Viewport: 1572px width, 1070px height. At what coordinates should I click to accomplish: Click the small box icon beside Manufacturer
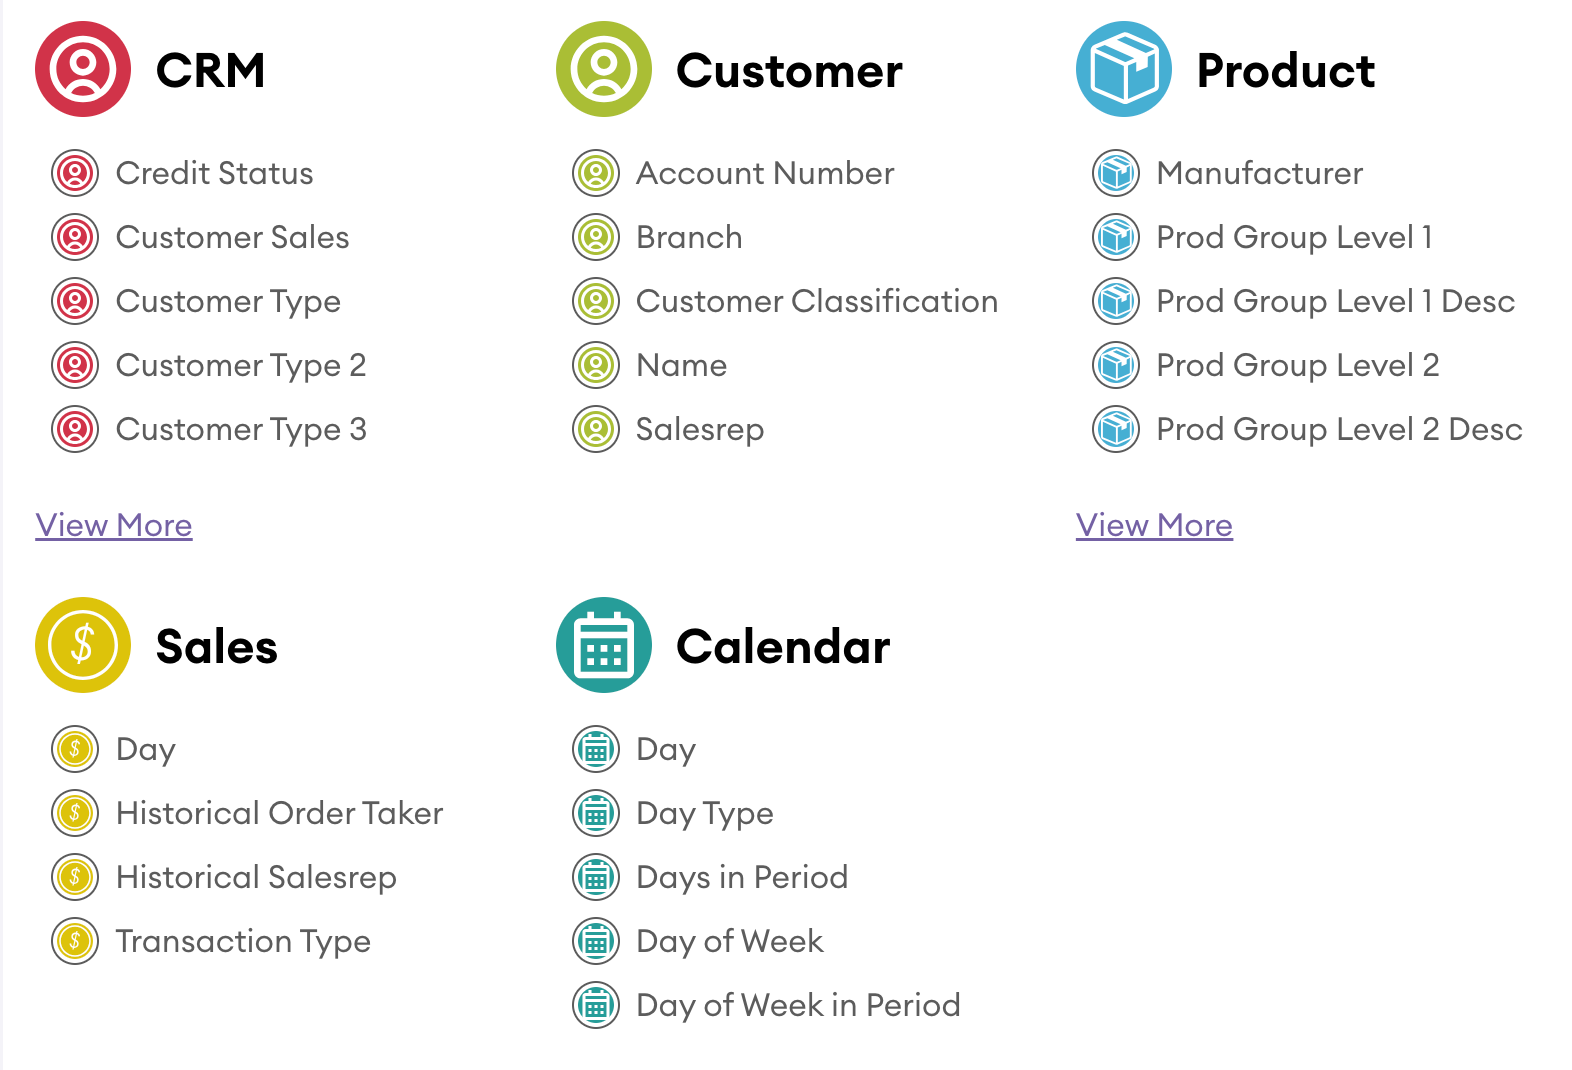point(1116,173)
